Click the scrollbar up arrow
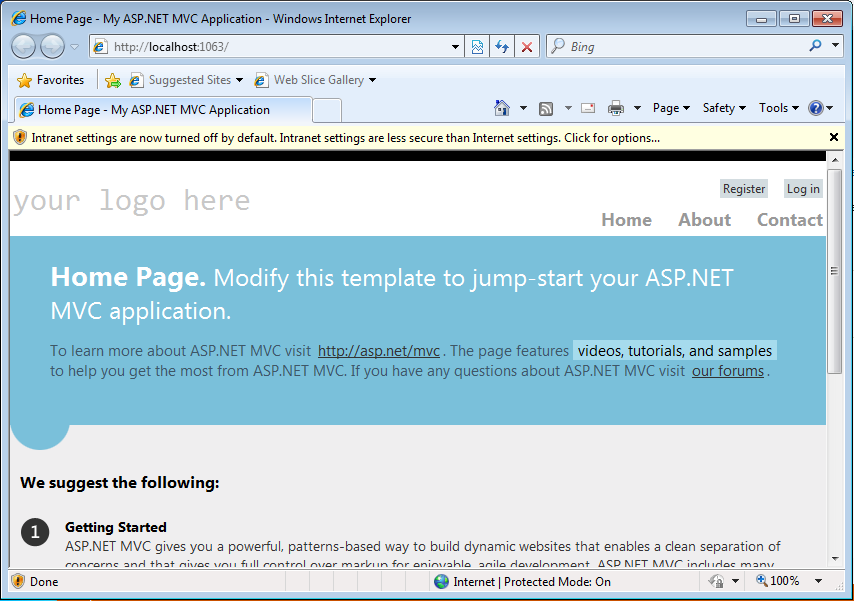This screenshot has width=854, height=601. (834, 160)
